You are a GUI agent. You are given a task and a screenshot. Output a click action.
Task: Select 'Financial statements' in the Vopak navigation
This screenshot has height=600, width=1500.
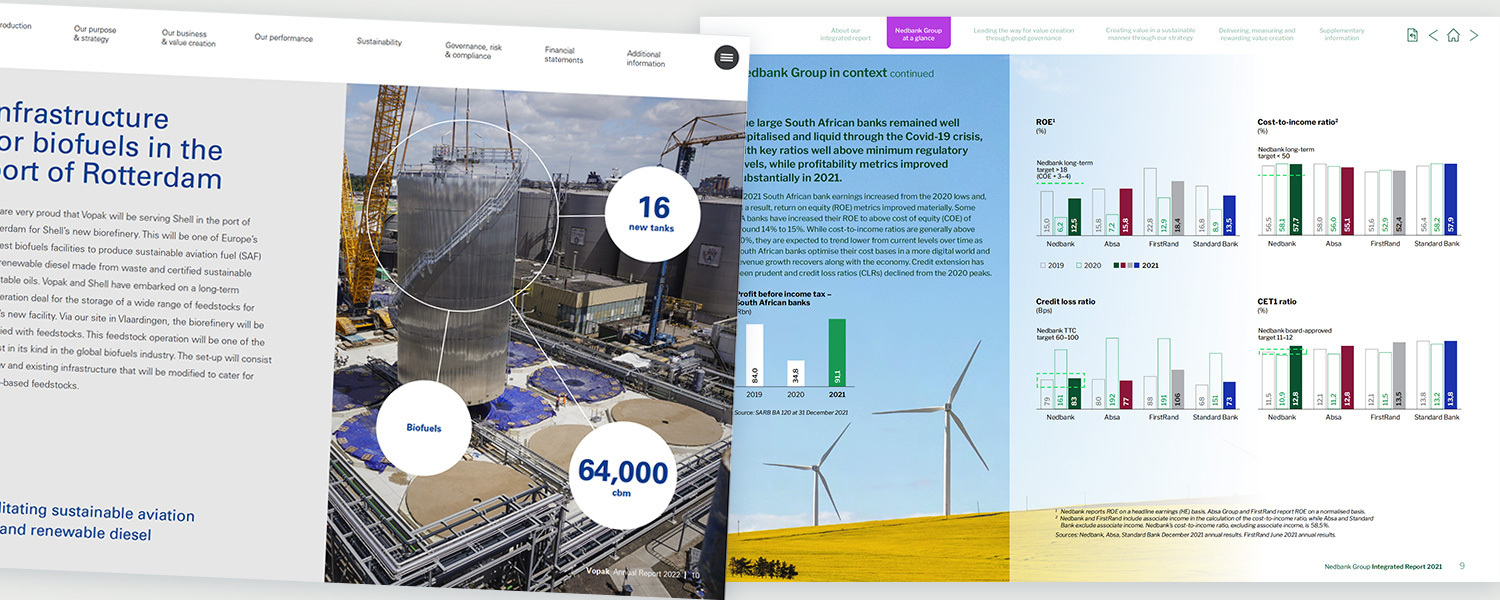coord(564,55)
